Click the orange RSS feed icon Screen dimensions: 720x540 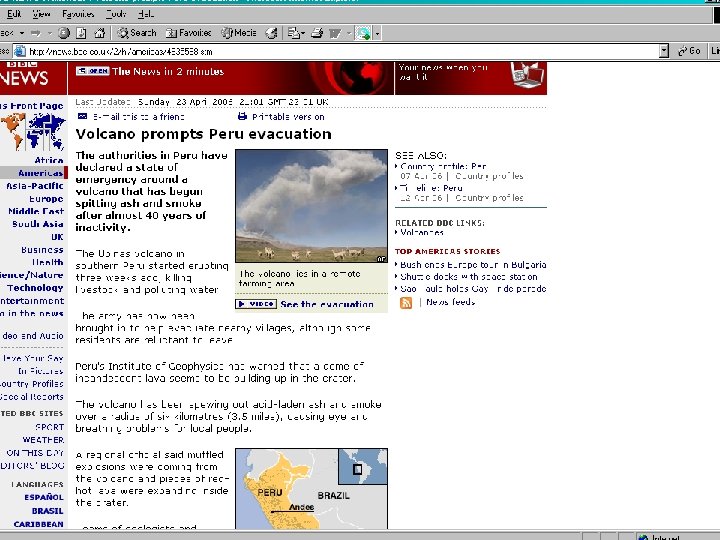406,303
